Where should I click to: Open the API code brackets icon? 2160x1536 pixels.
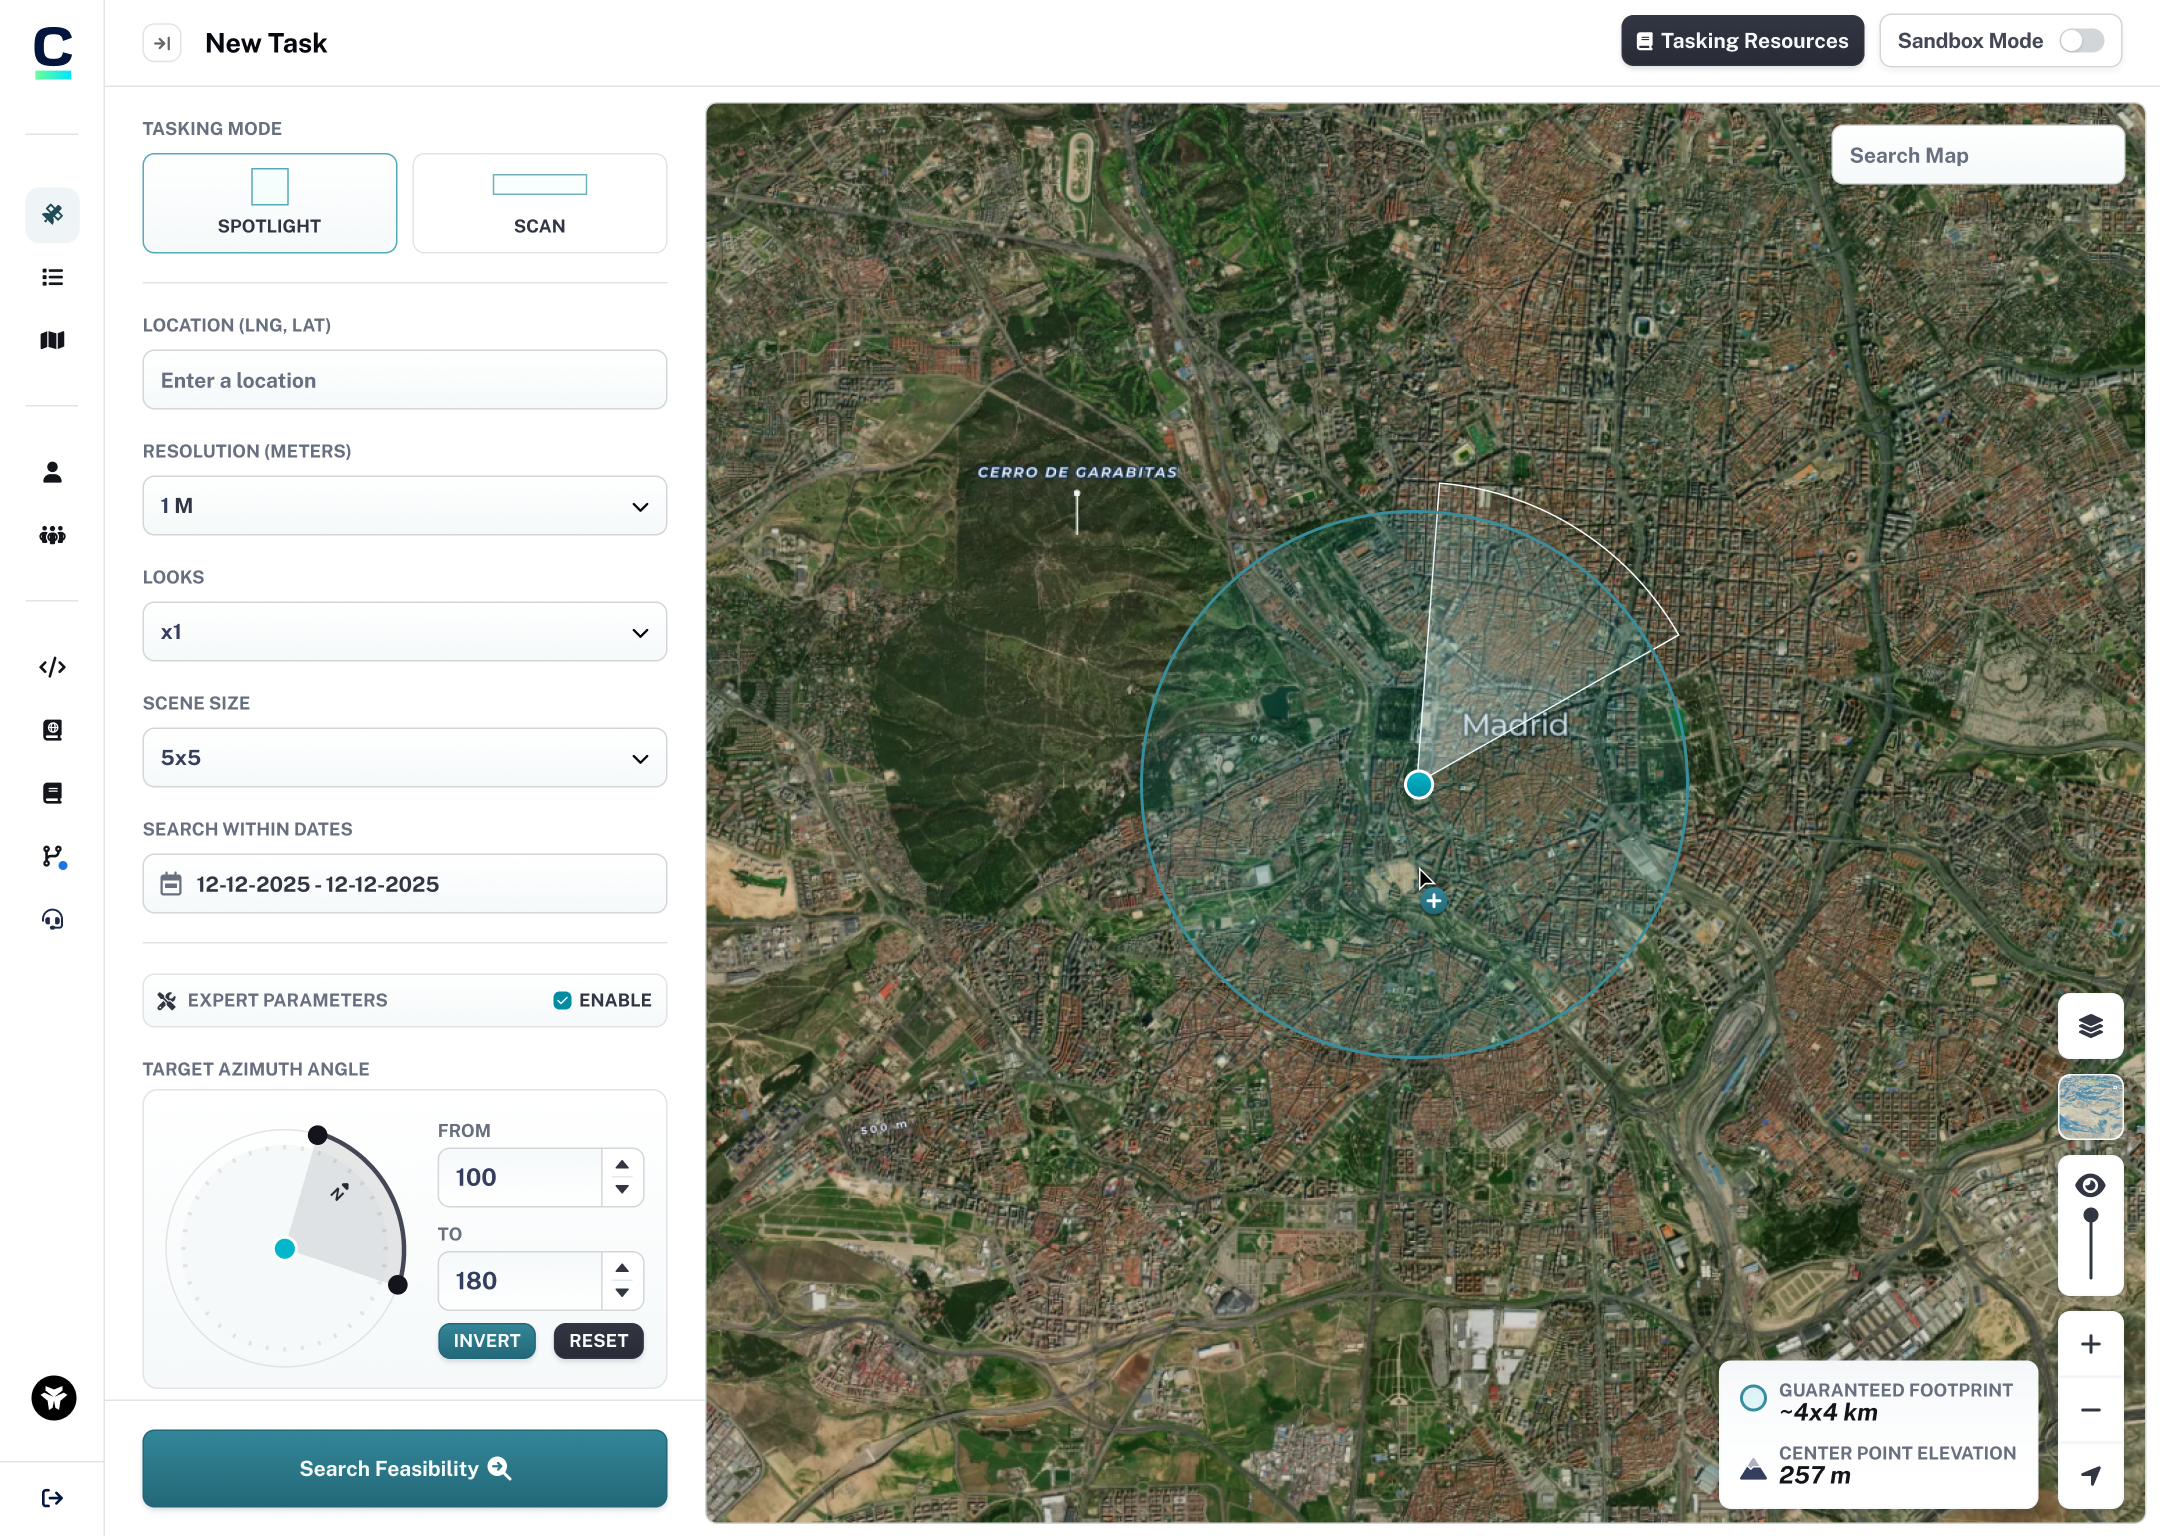point(52,667)
